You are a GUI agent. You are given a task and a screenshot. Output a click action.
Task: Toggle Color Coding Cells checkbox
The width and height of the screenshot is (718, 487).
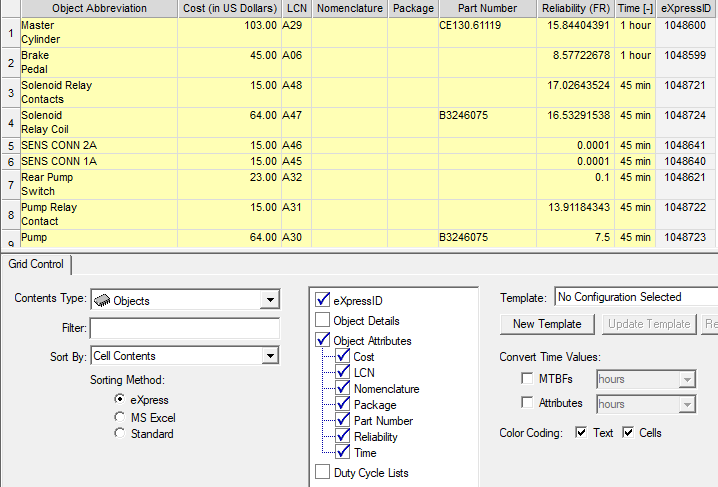pyautogui.click(x=628, y=433)
